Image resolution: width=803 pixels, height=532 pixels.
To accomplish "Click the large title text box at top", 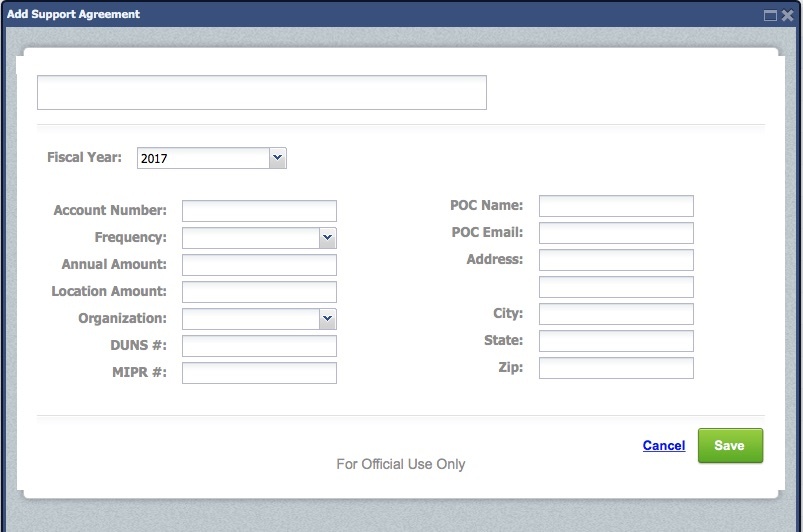I will pos(262,92).
